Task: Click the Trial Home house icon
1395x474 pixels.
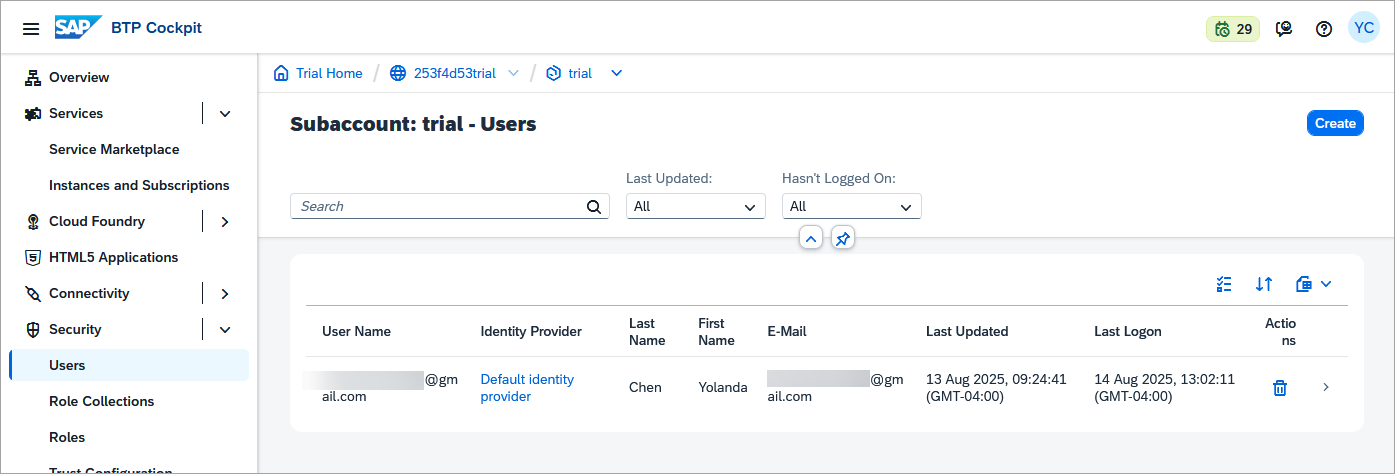Action: point(281,73)
